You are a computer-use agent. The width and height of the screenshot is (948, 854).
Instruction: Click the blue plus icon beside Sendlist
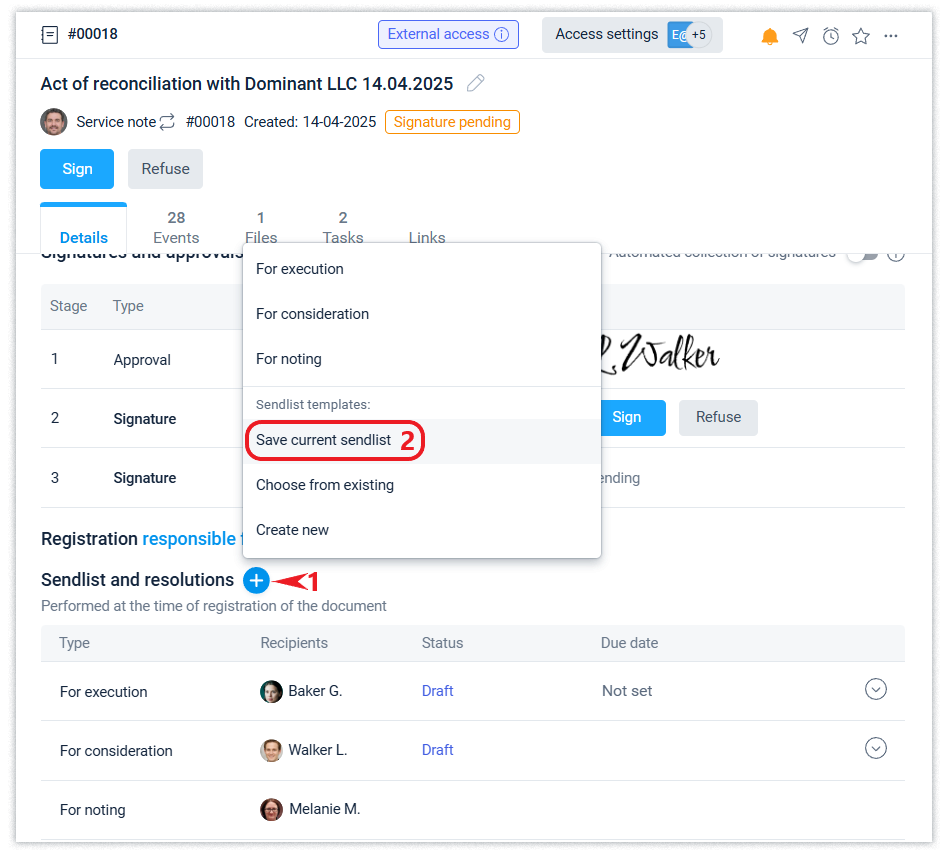pyautogui.click(x=256, y=580)
